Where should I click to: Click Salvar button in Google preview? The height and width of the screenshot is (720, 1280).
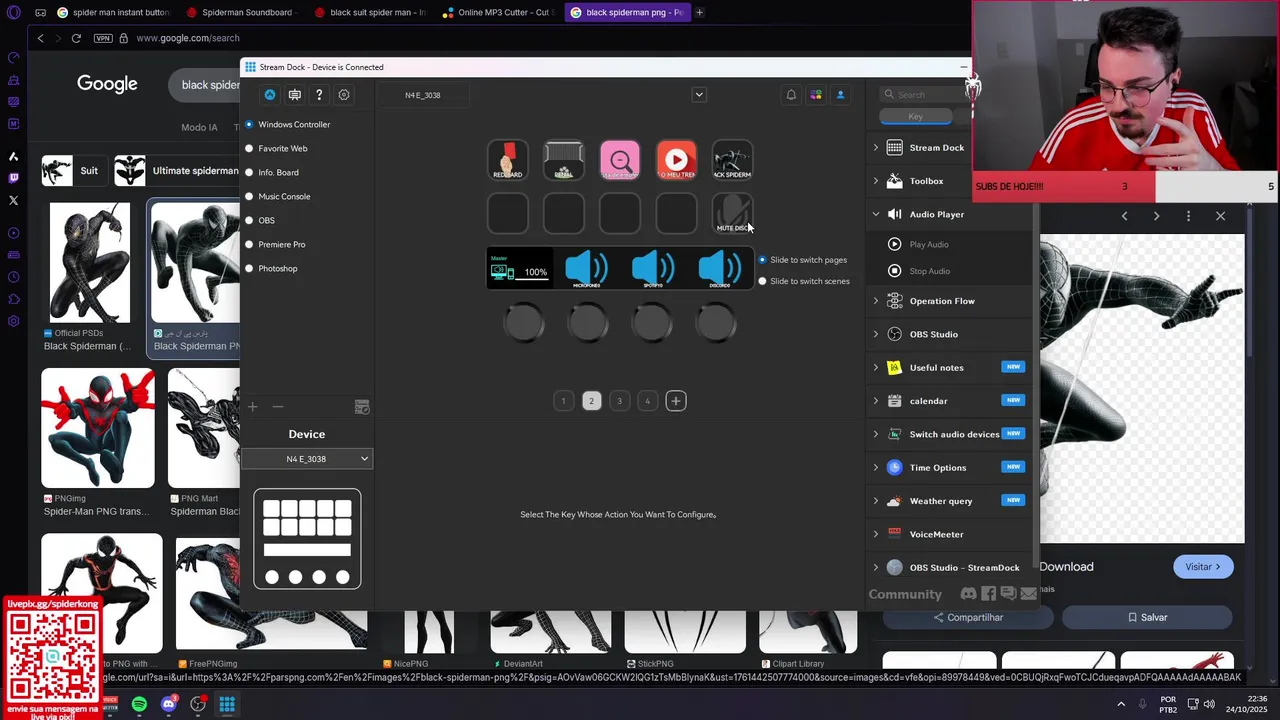tap(1147, 618)
